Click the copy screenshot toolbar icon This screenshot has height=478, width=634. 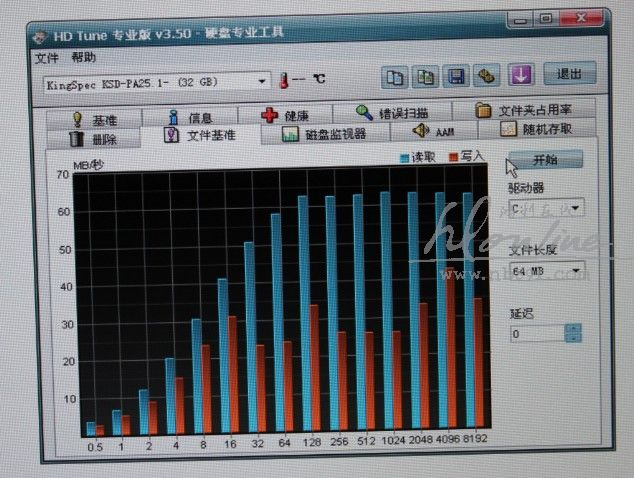[x=425, y=77]
